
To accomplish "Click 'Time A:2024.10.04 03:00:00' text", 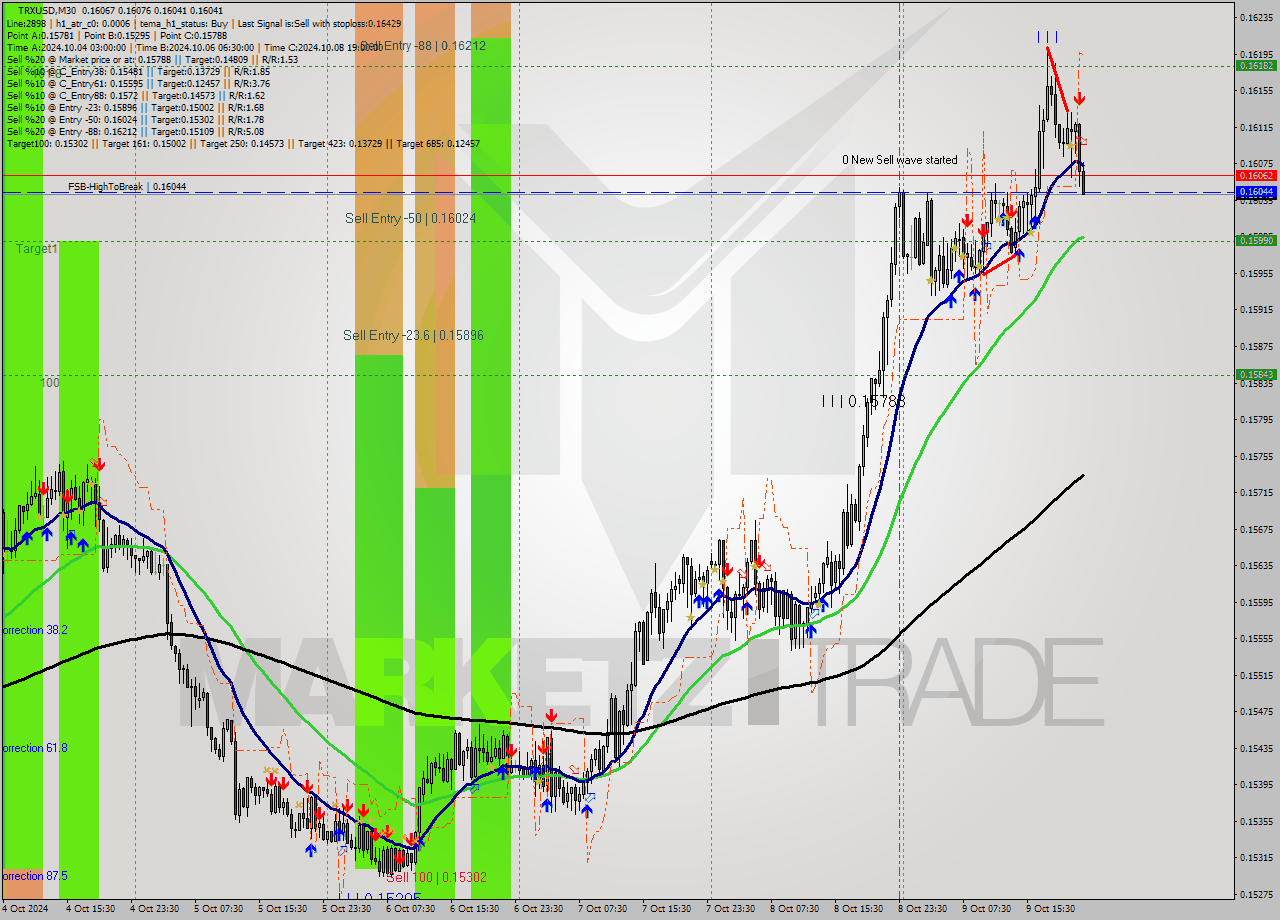I will click(66, 47).
